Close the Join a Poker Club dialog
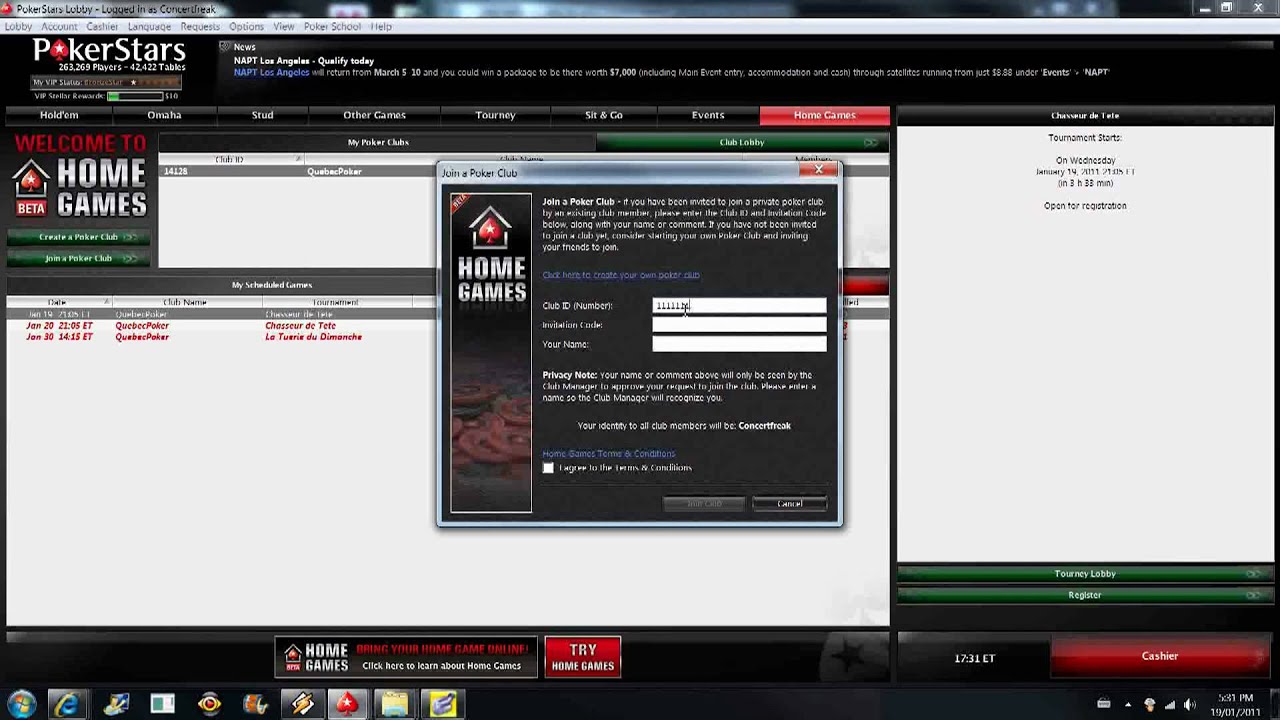This screenshot has width=1280, height=720. [x=819, y=170]
